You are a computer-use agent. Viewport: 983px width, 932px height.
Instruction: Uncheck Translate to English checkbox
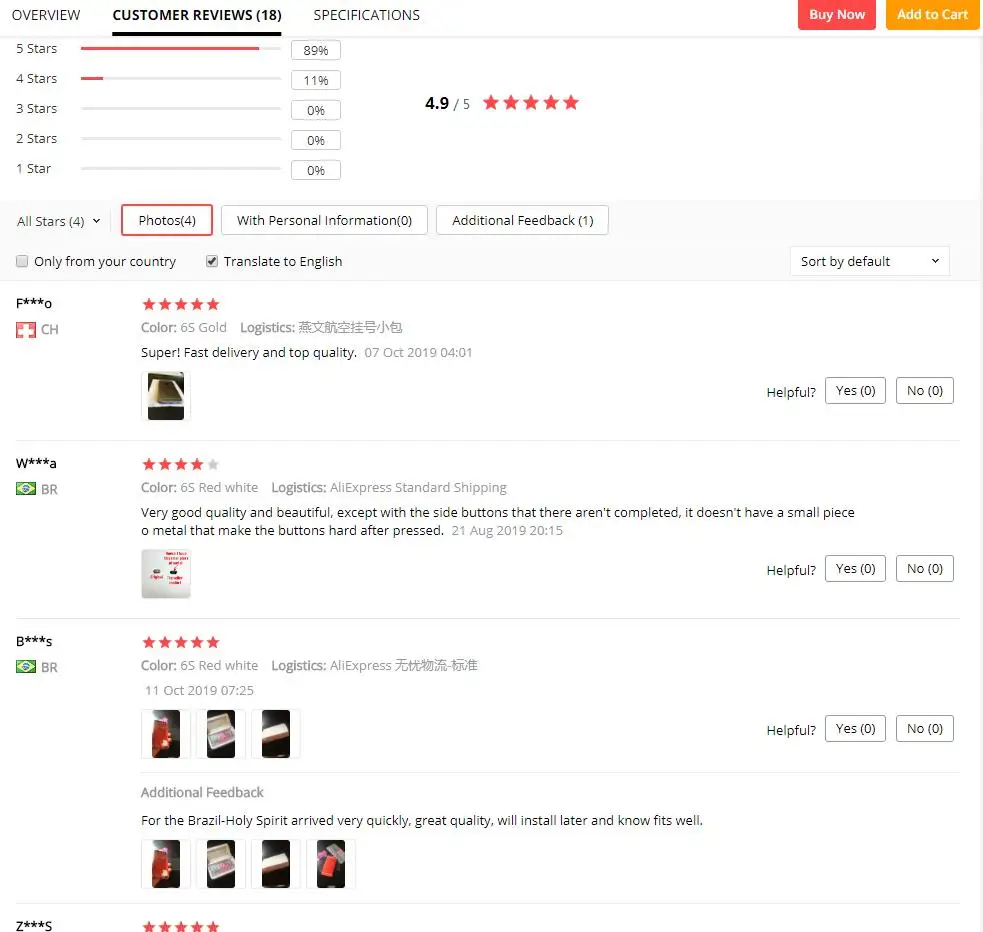[212, 261]
